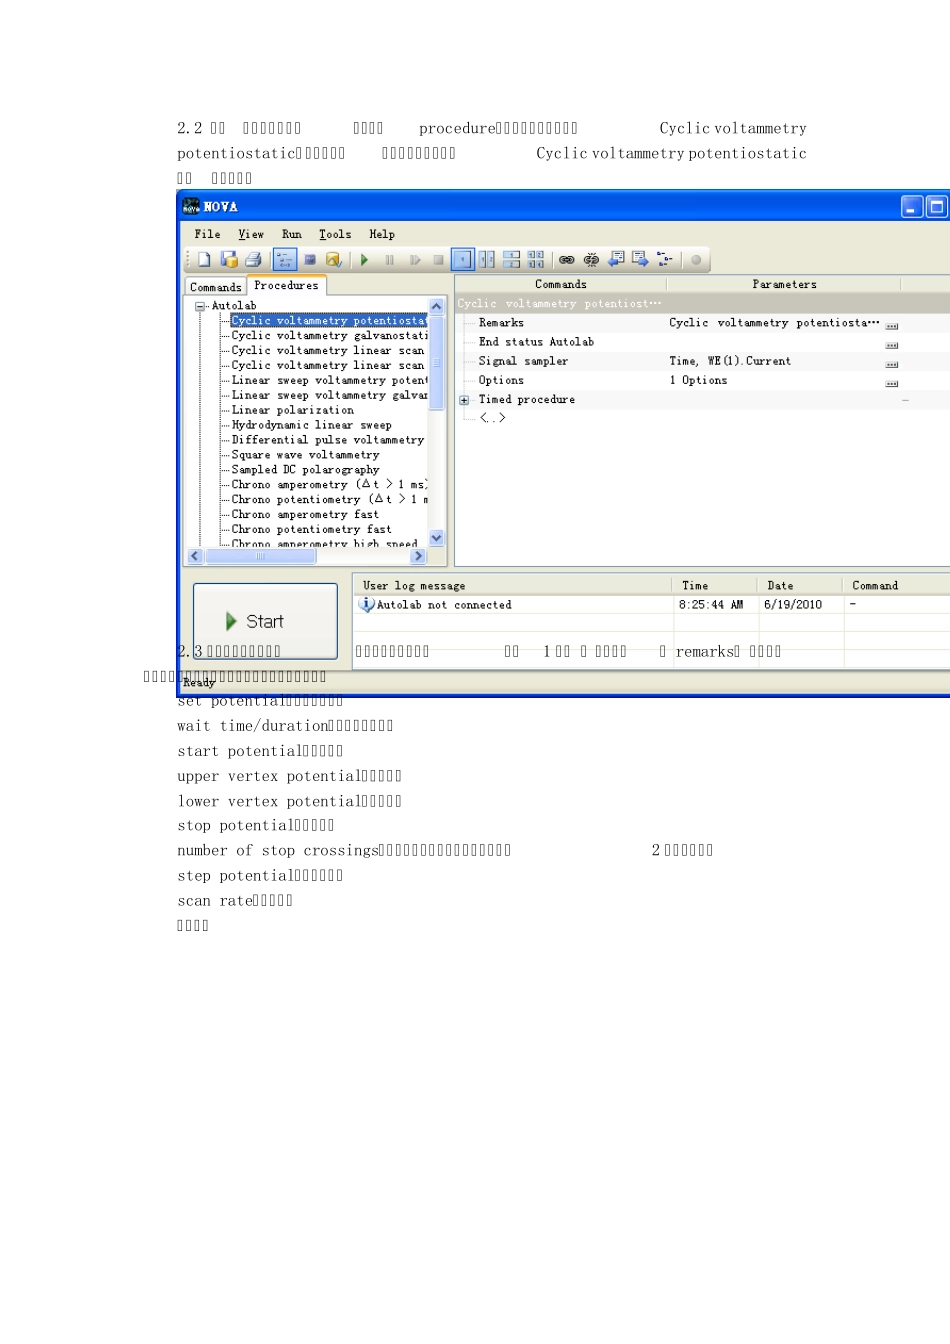
Task: Minimize the NOVA window
Action: tap(912, 207)
